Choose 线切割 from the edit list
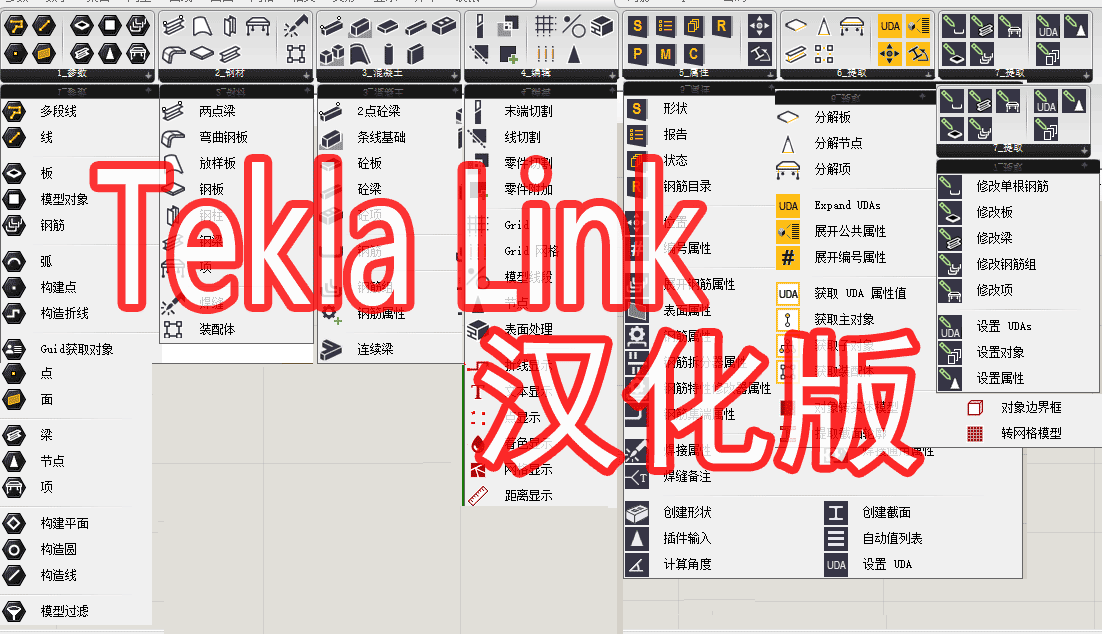Viewport: 1102px width, 634px height. [523, 137]
